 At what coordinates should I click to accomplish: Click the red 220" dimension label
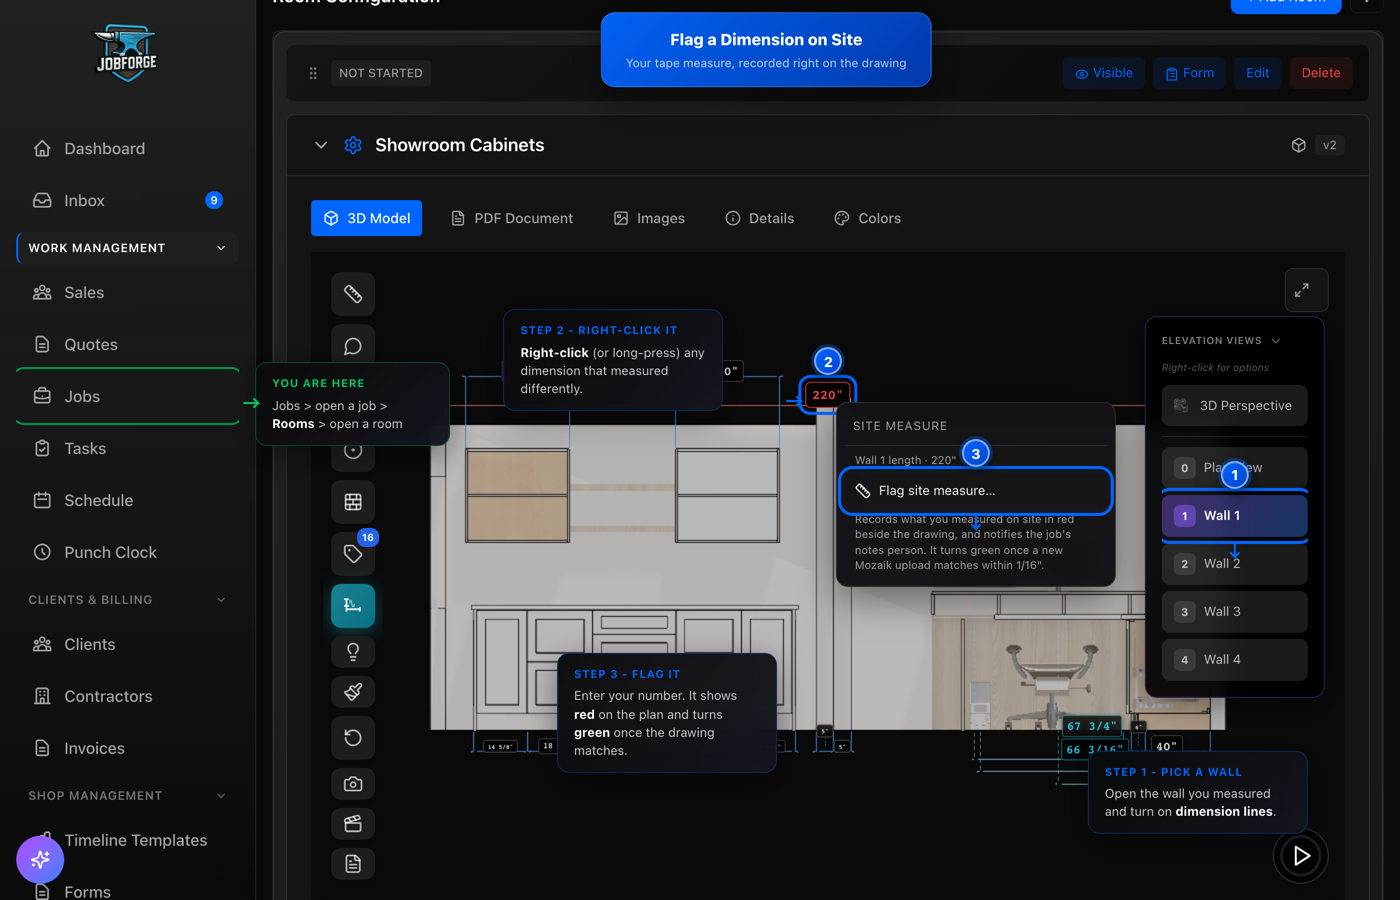click(827, 395)
